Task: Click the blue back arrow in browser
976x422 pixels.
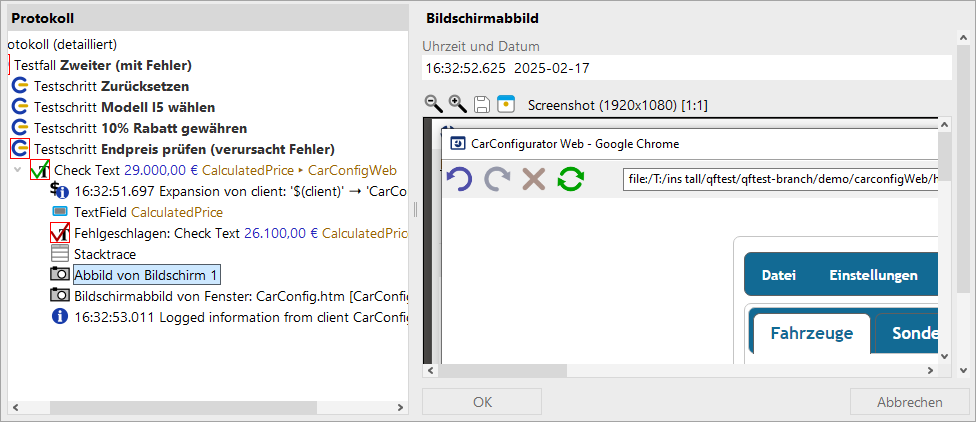Action: (459, 179)
